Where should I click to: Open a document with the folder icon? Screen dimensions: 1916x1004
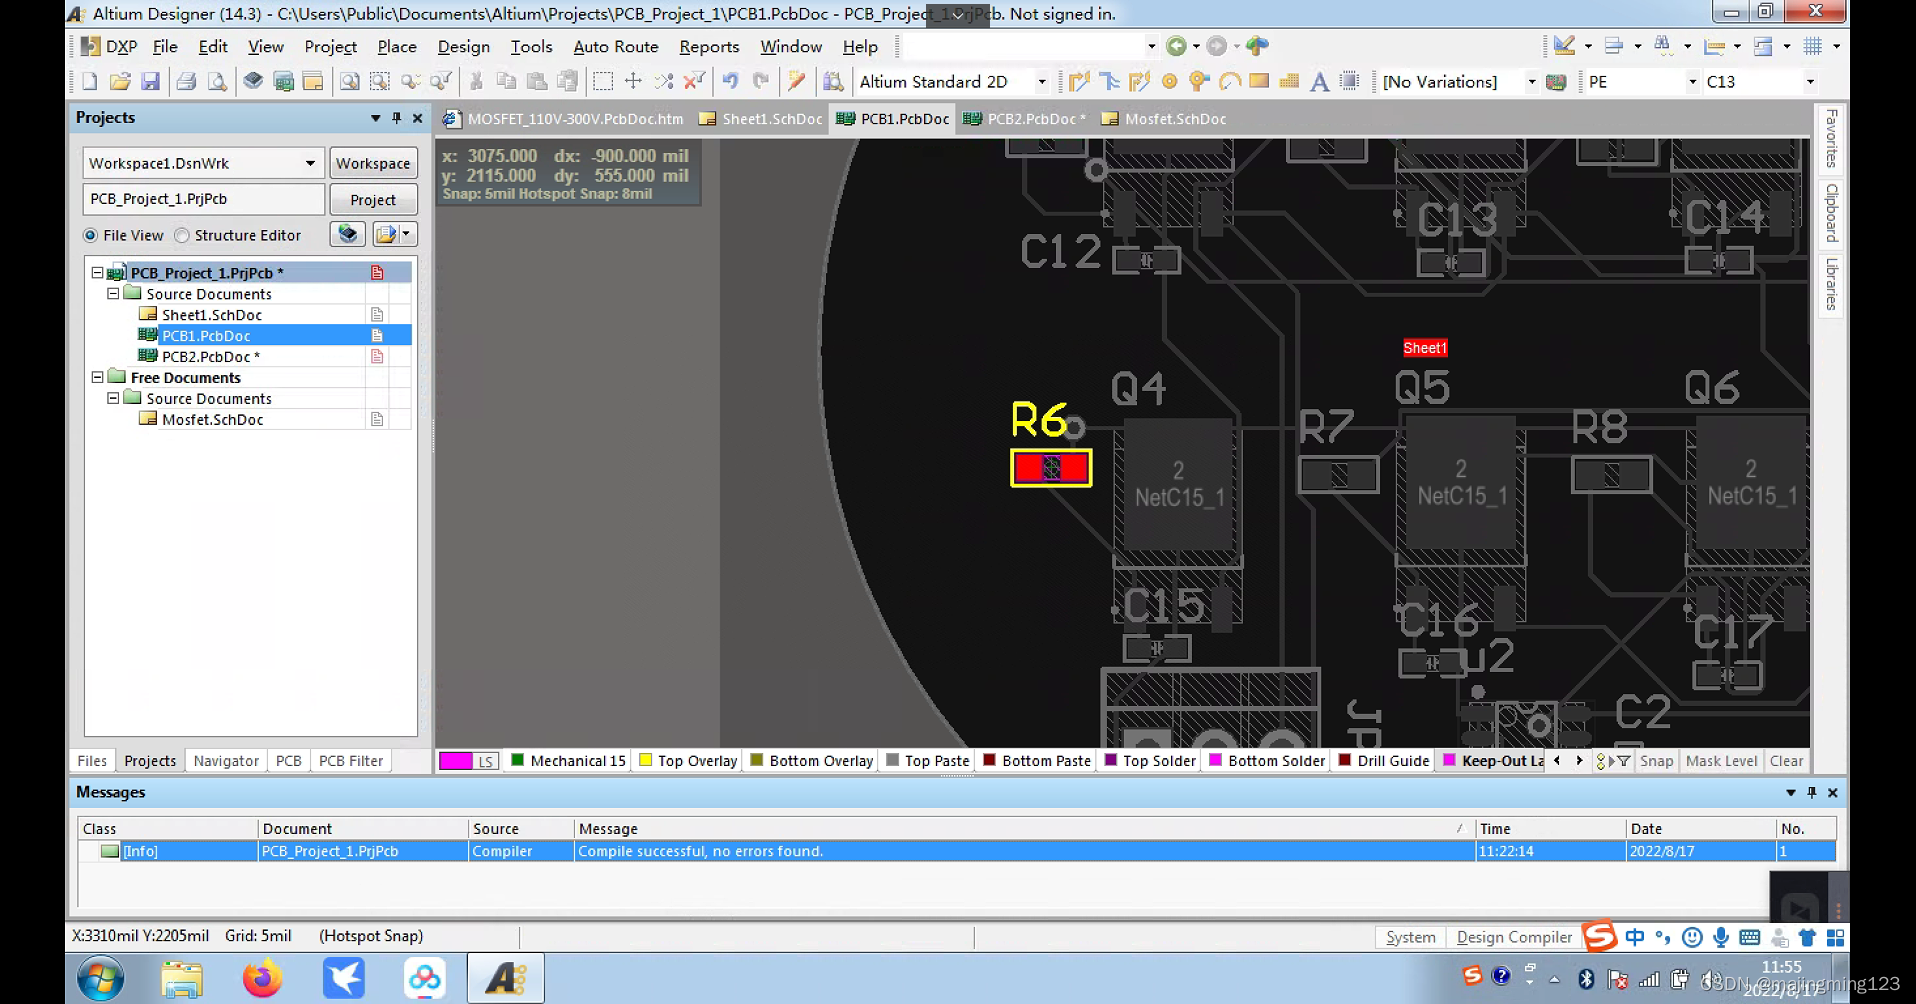(x=120, y=82)
